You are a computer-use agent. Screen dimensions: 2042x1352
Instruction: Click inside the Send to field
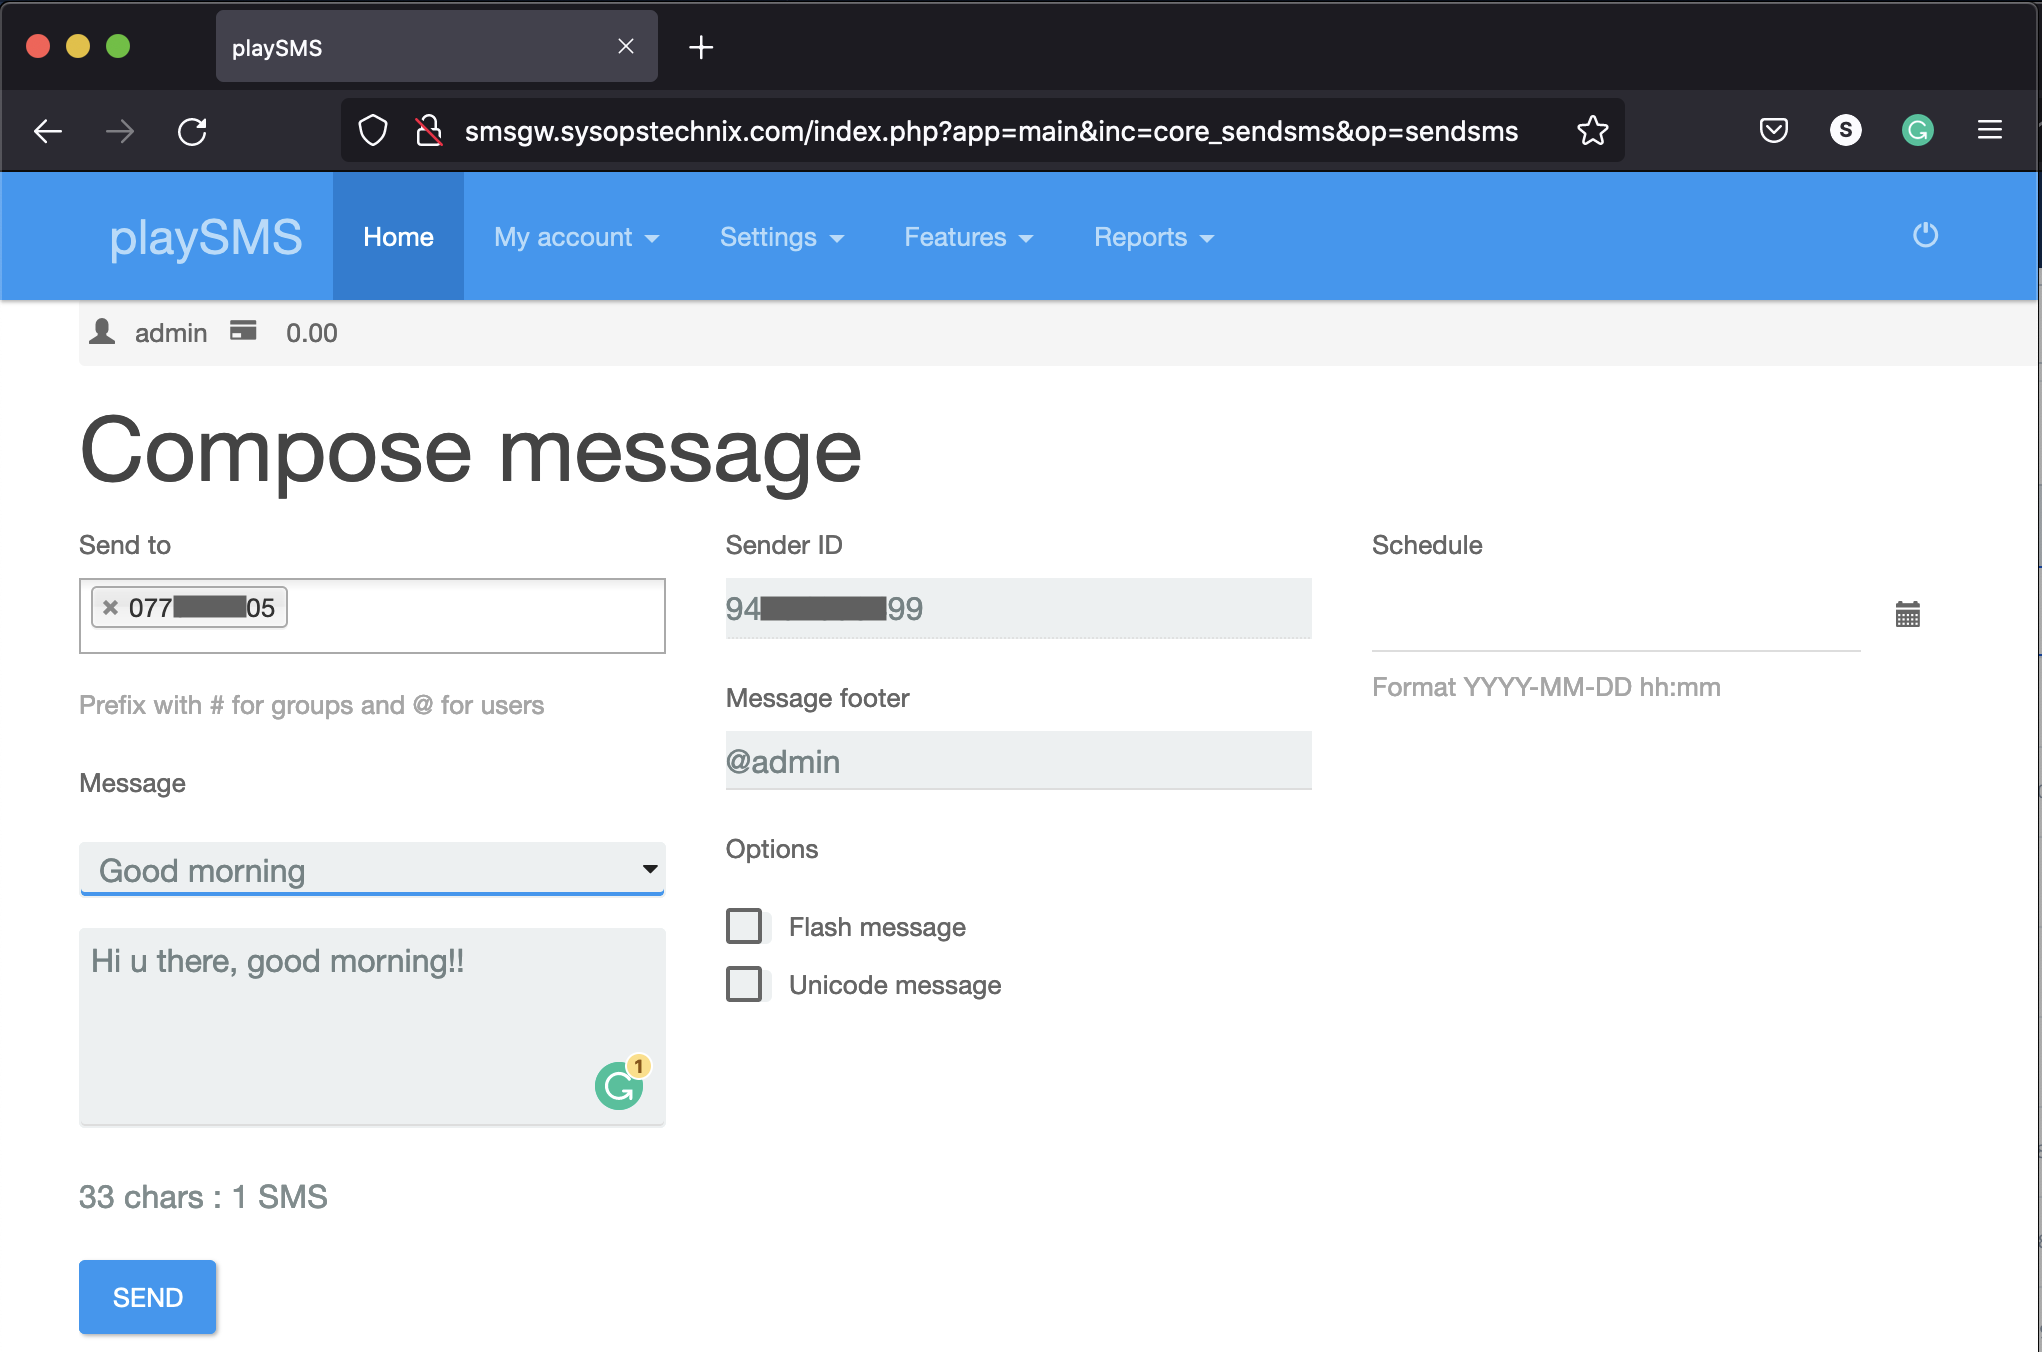(372, 616)
